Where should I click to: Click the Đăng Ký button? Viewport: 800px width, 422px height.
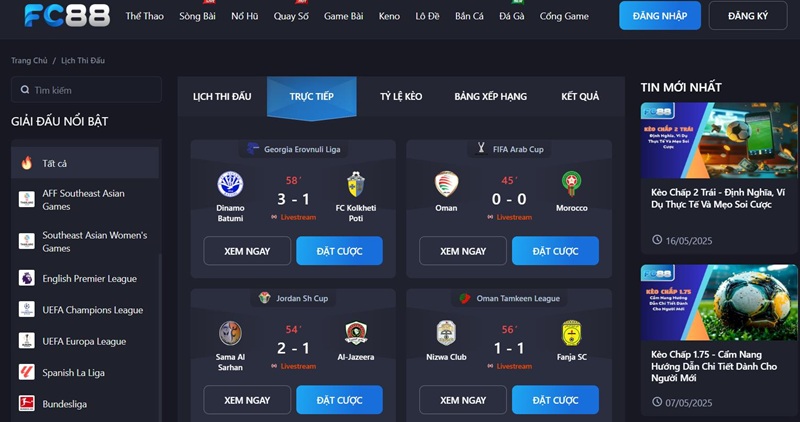coord(748,16)
